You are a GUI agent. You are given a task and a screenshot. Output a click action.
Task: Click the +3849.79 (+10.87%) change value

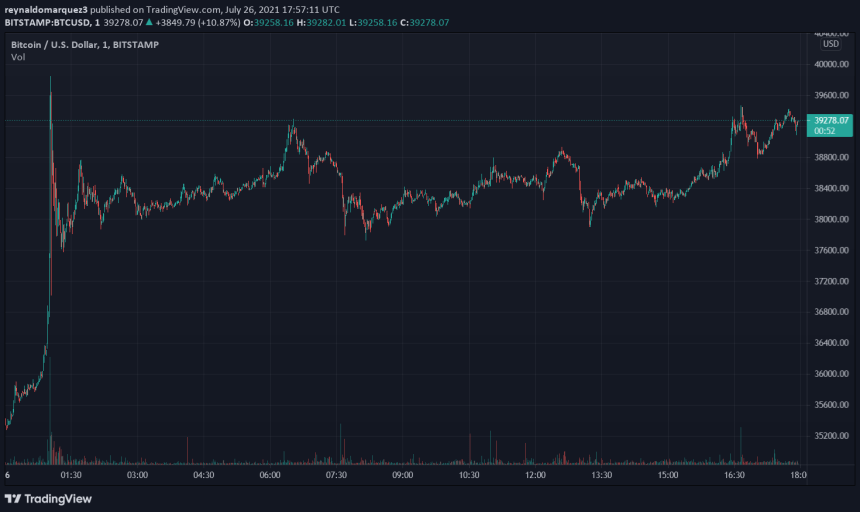coord(198,22)
